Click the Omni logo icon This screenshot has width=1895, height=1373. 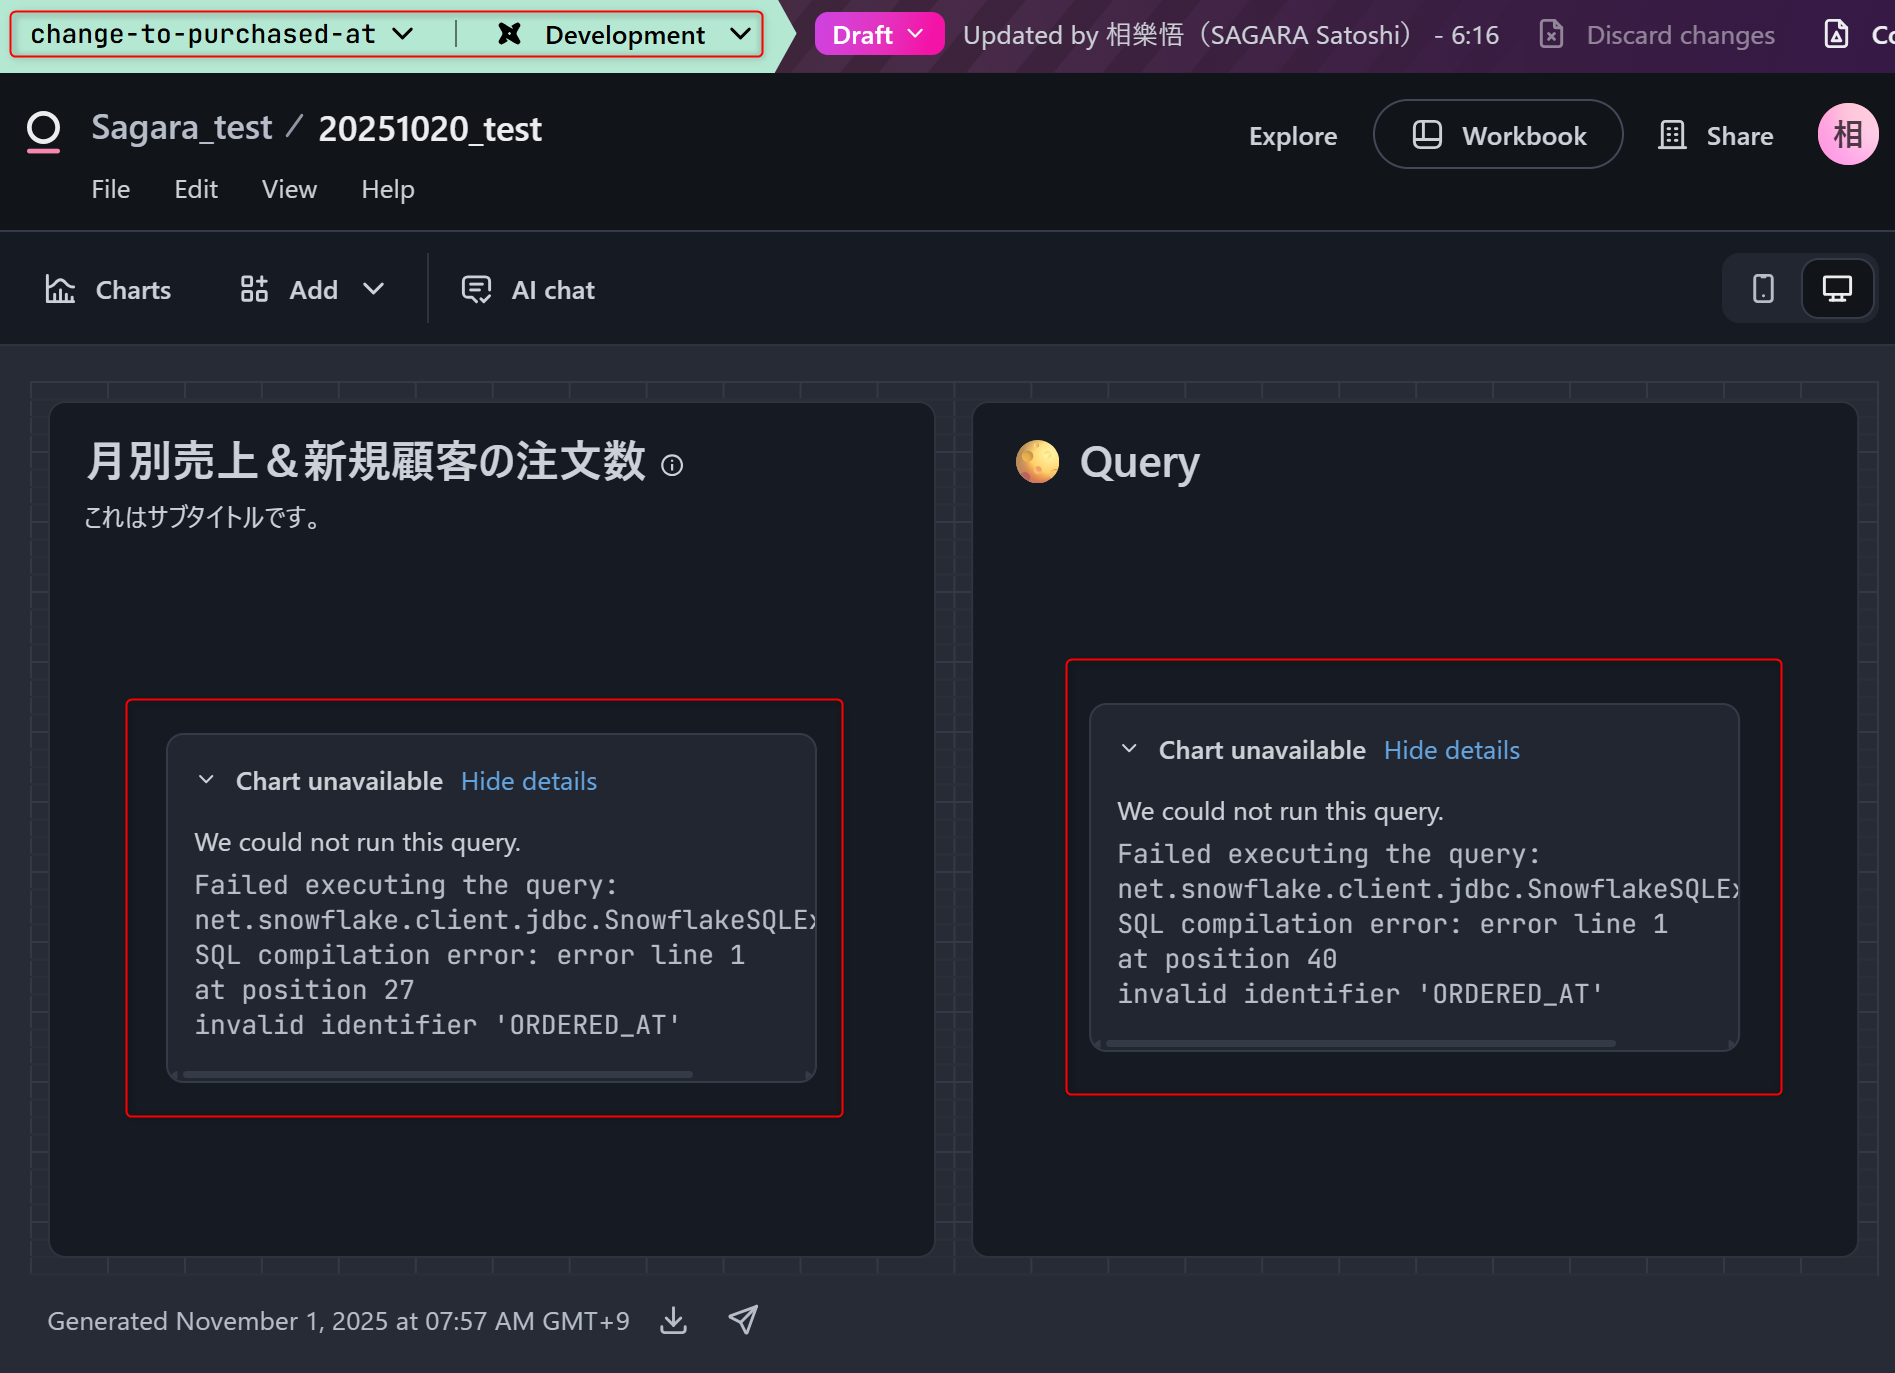[43, 131]
